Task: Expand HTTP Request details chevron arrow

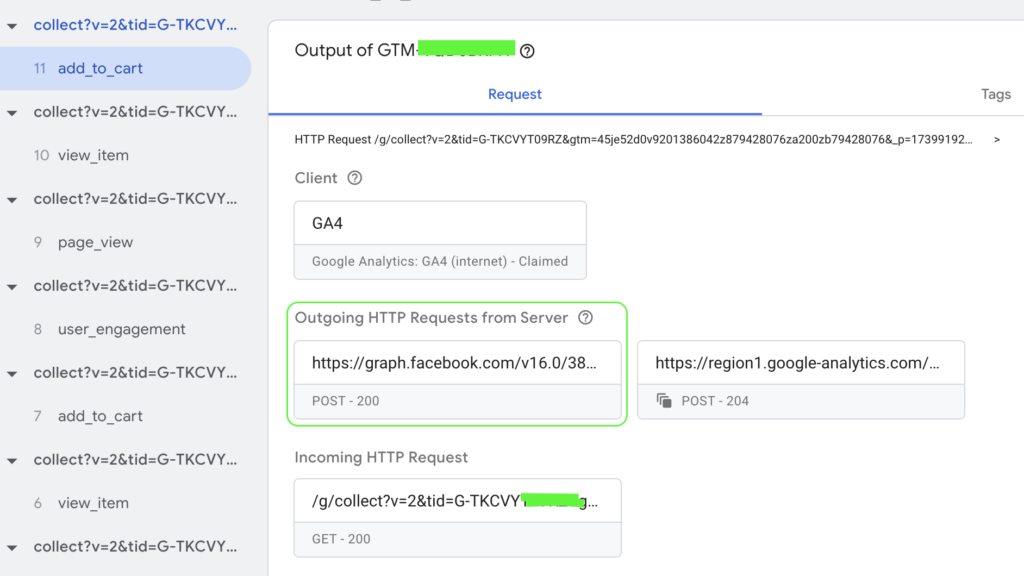Action: coord(996,140)
